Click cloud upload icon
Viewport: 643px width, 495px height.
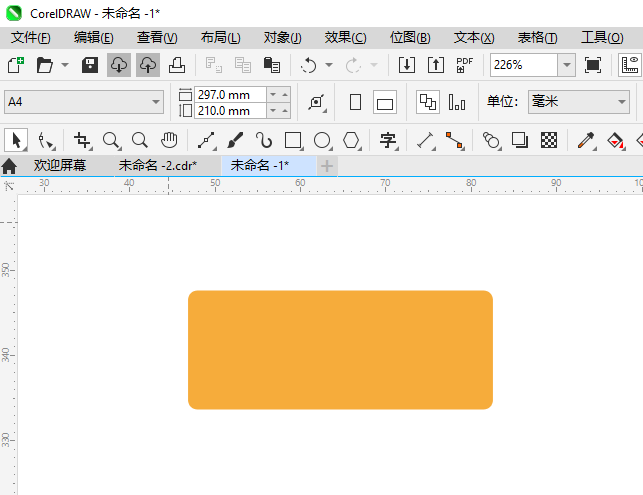(x=148, y=65)
